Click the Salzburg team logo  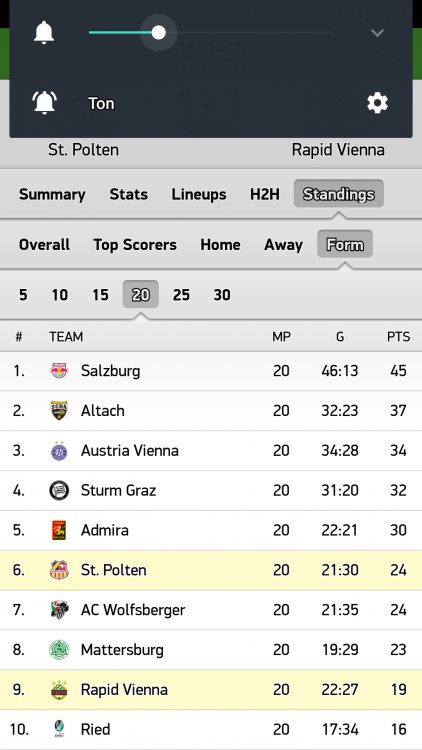pyautogui.click(x=59, y=371)
